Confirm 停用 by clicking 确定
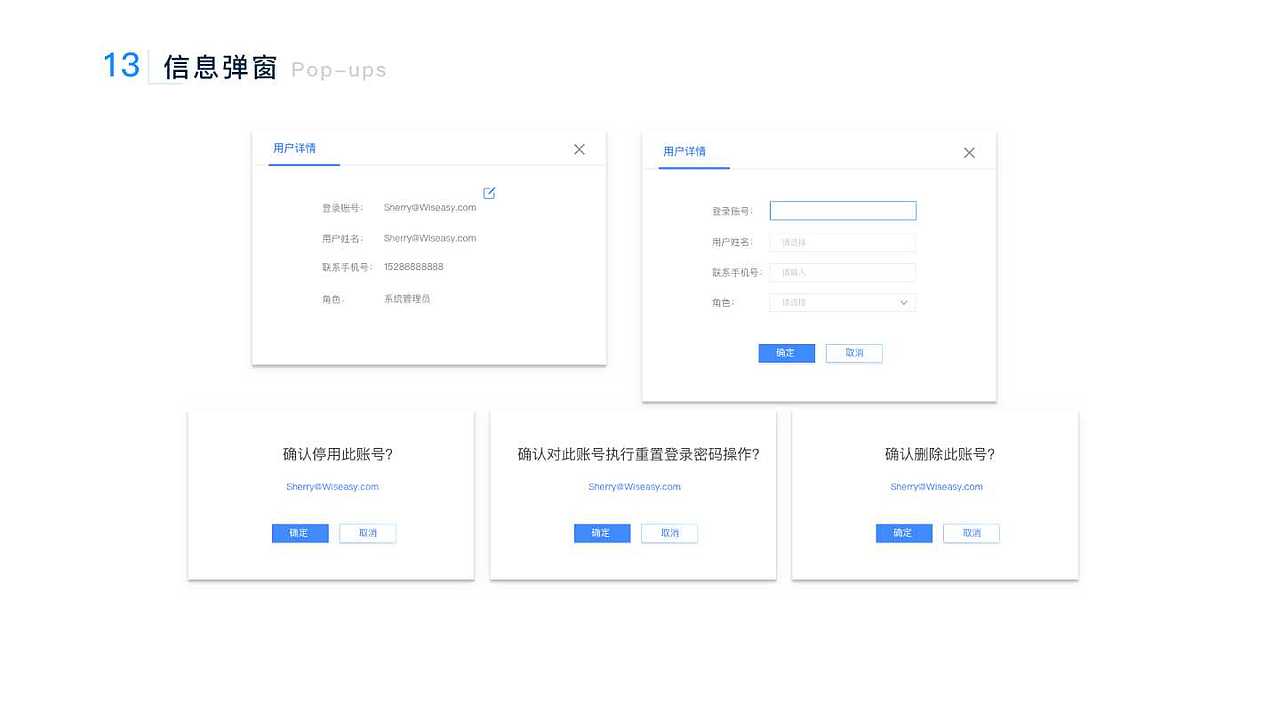 coord(299,533)
